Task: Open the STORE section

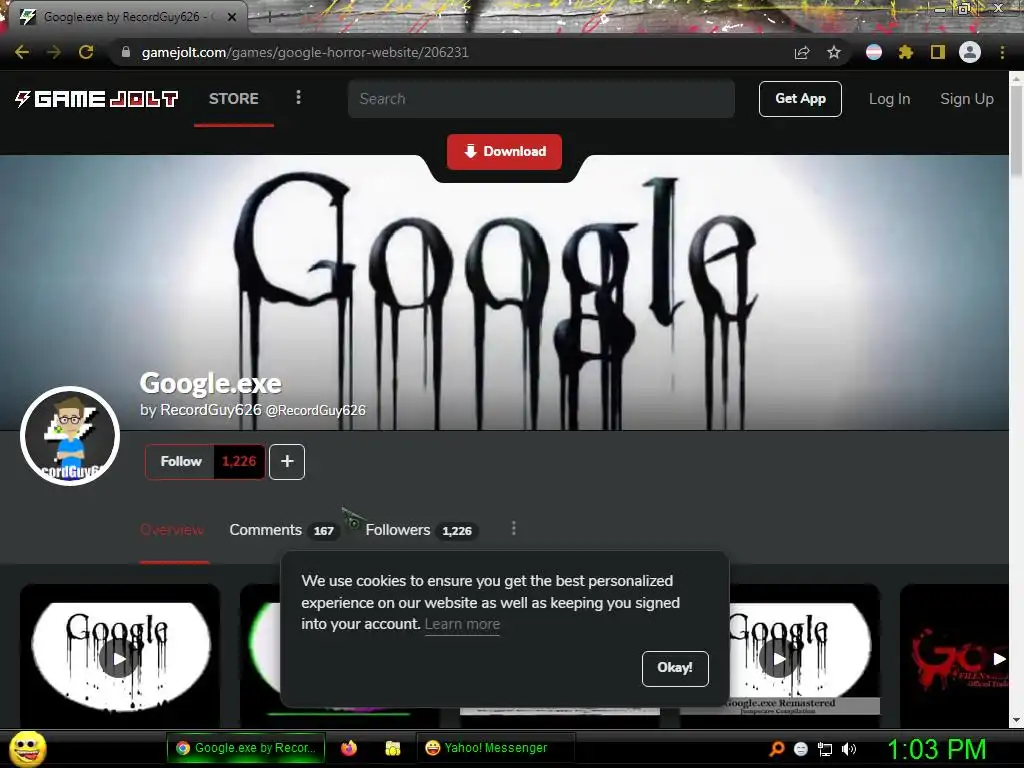Action: click(234, 99)
